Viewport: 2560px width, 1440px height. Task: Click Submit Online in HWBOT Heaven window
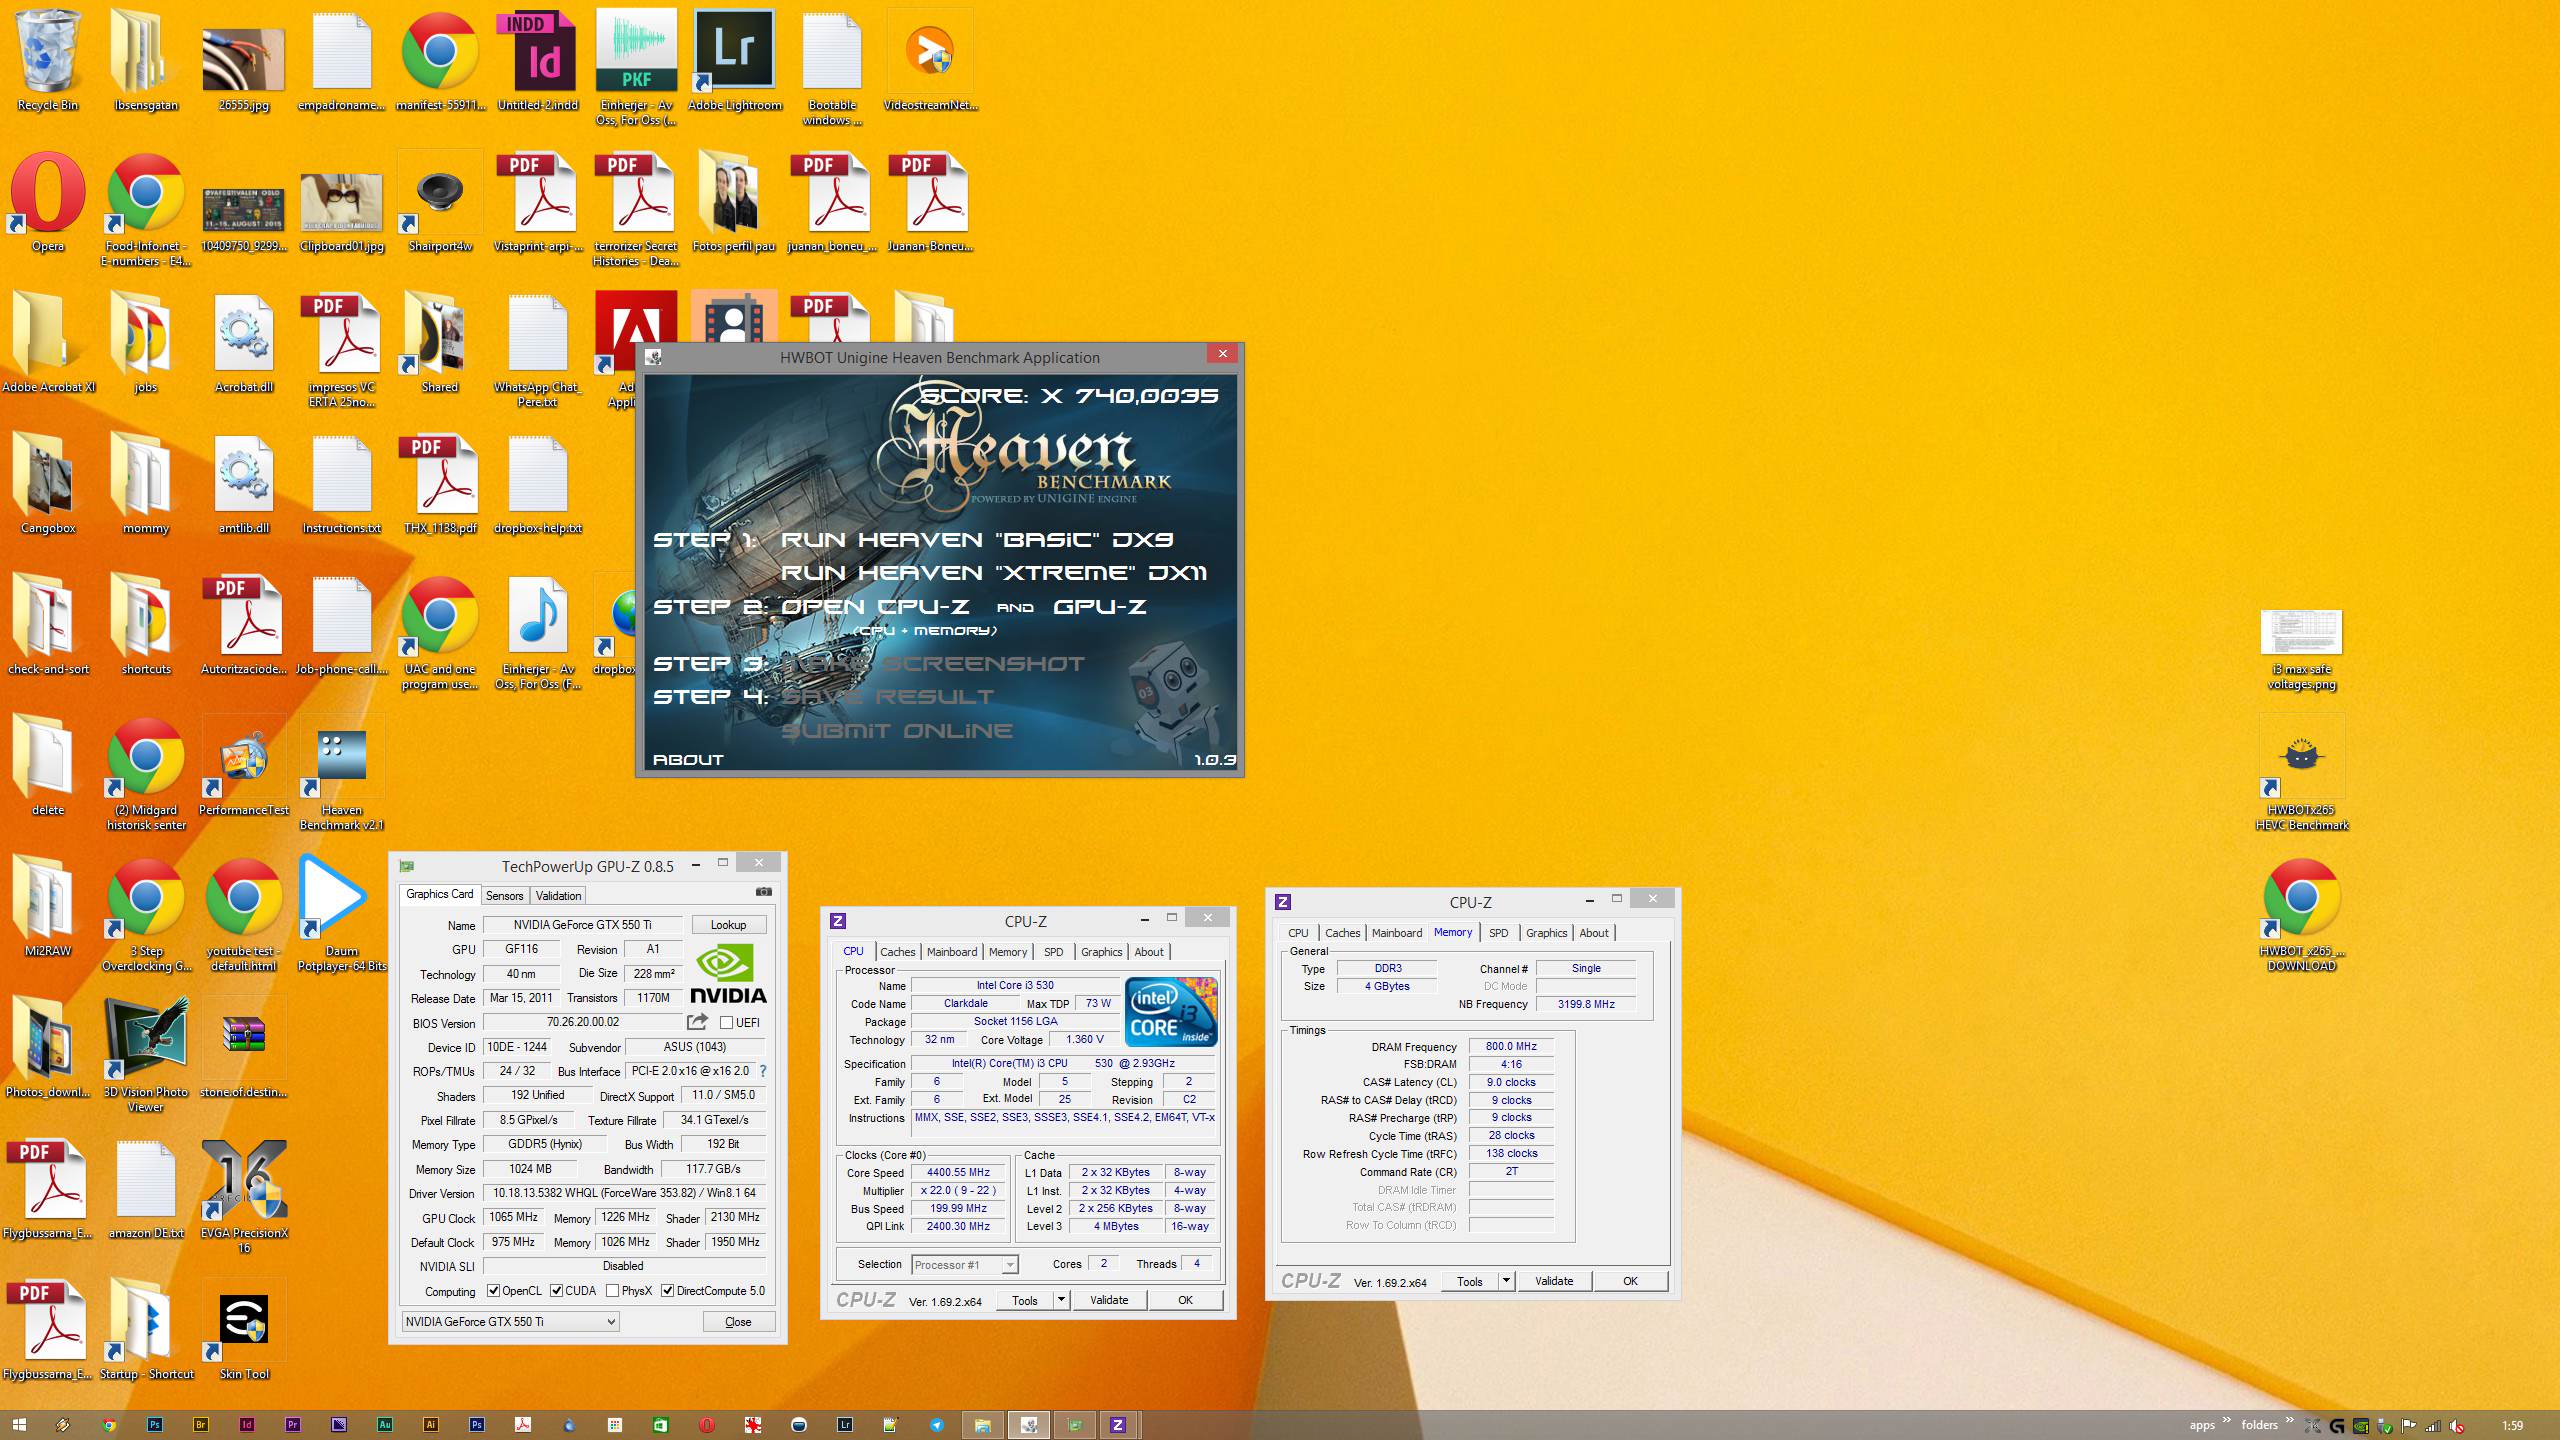897,731
